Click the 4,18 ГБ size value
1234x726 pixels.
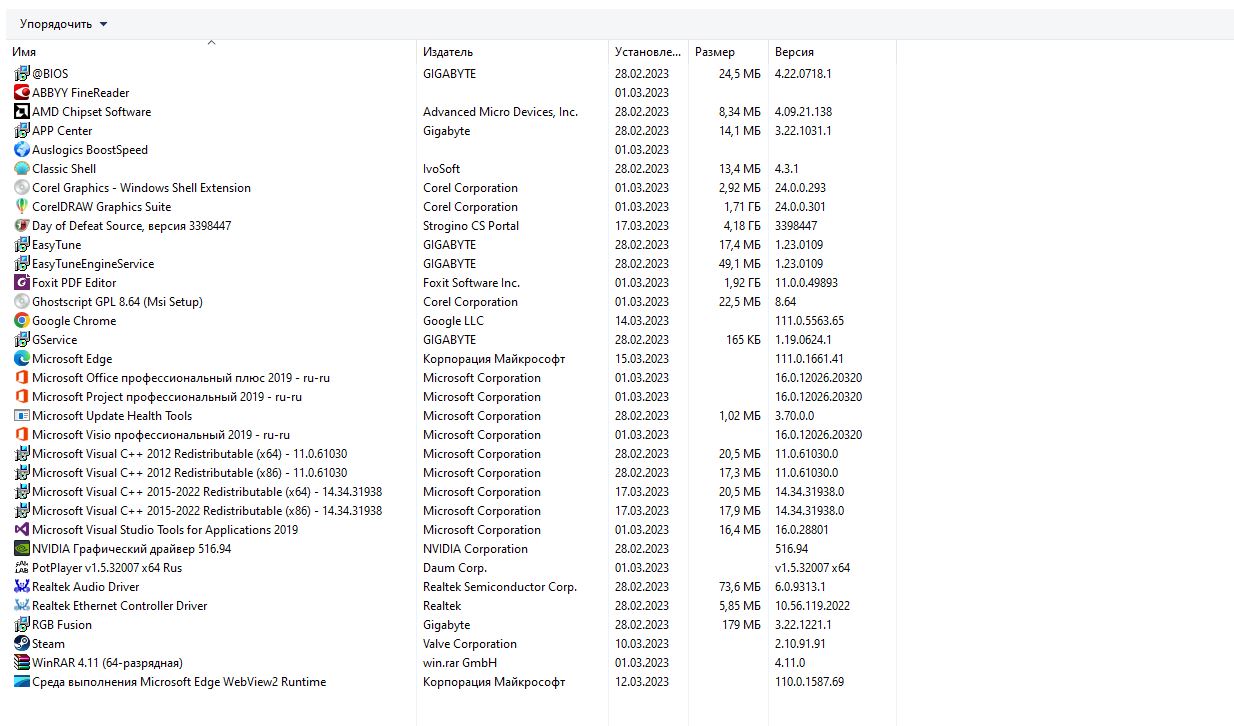coord(740,226)
